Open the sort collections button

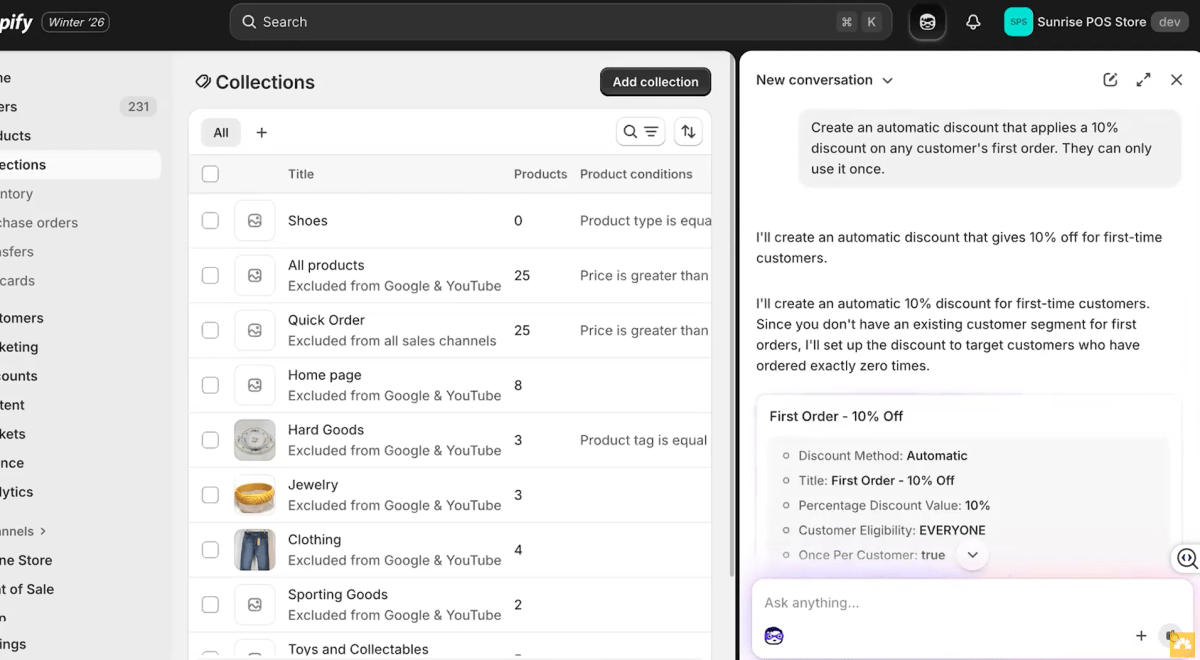pyautogui.click(x=688, y=132)
